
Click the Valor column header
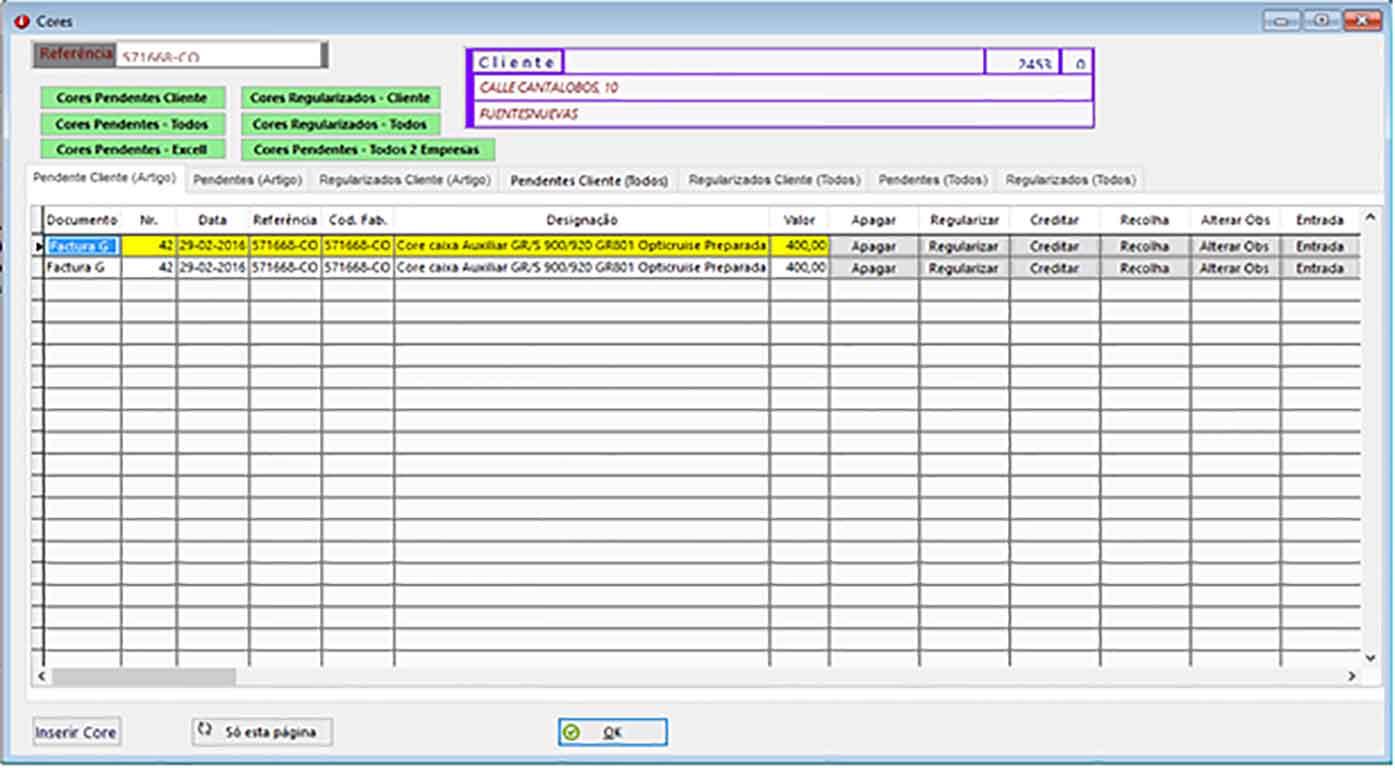pos(799,220)
